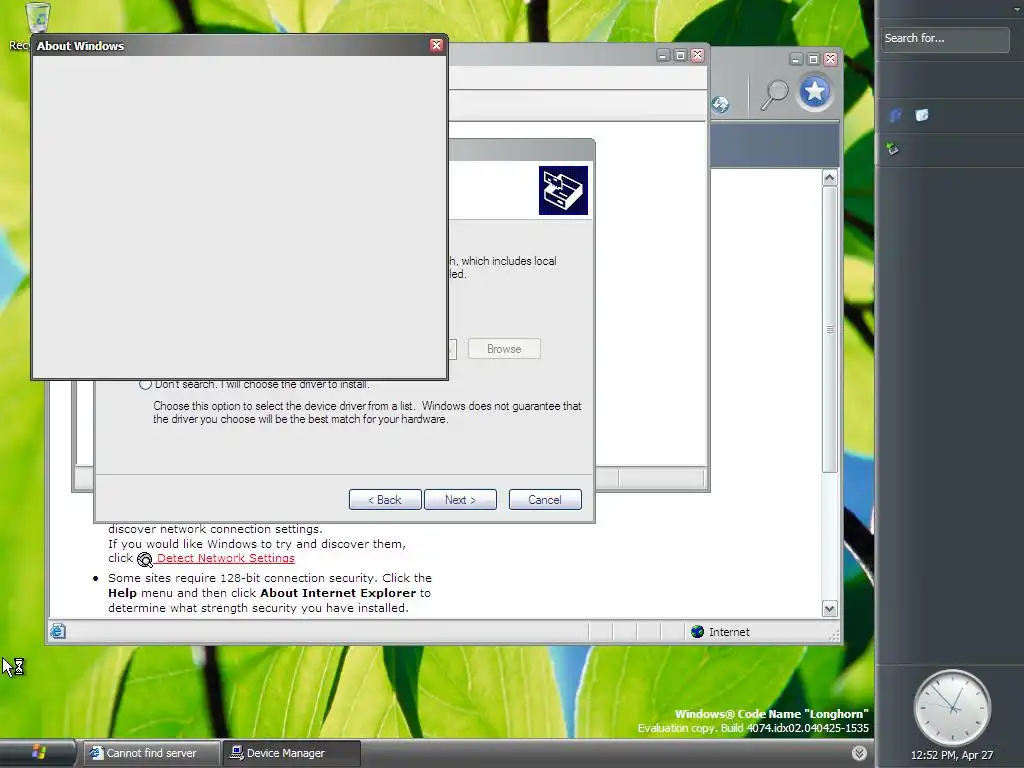Click the date and time text '12:52 PM, Apr 27'

pos(952,755)
